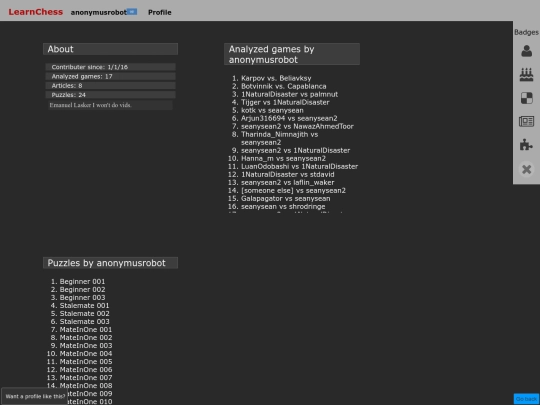Click the About section header
540x405 pixels.
pos(110,49)
